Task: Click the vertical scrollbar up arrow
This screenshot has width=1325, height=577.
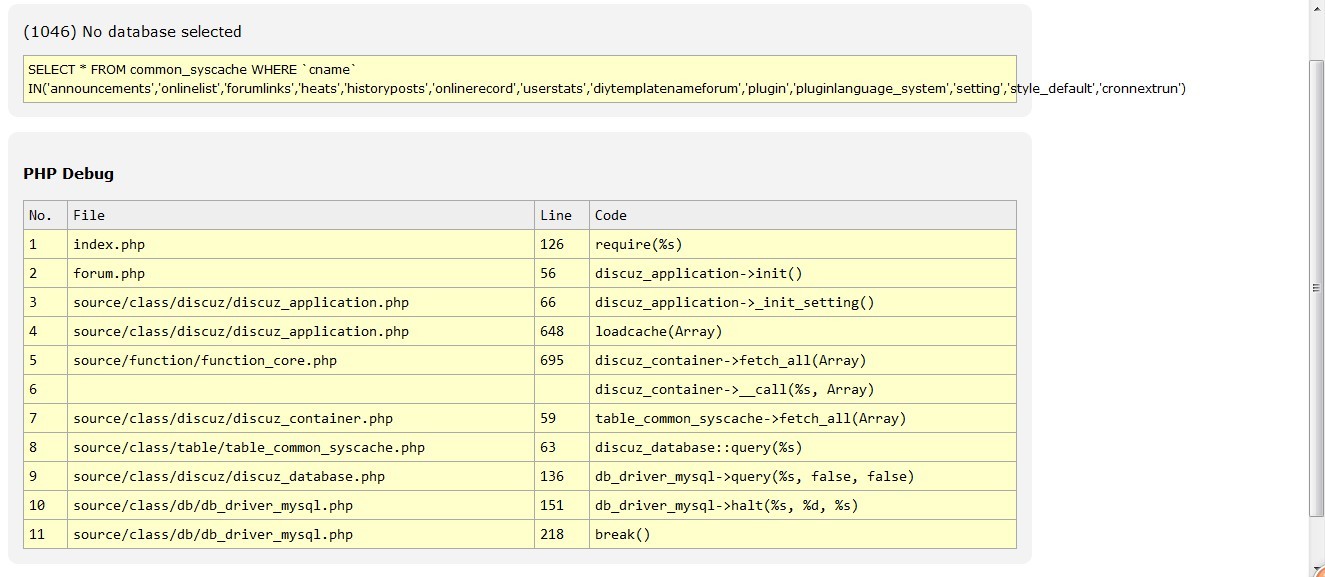Action: (x=1316, y=9)
